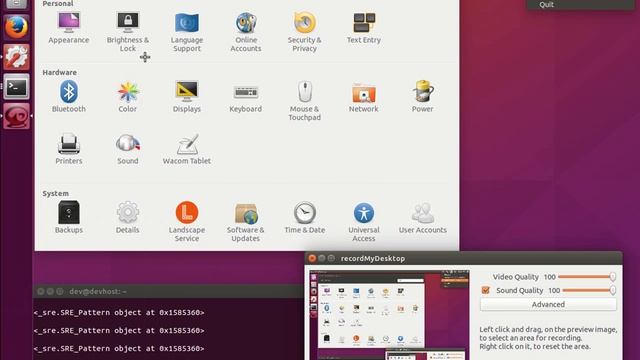Click the Video Quality value 100
Viewport: 640px width, 360px height.
[549, 277]
